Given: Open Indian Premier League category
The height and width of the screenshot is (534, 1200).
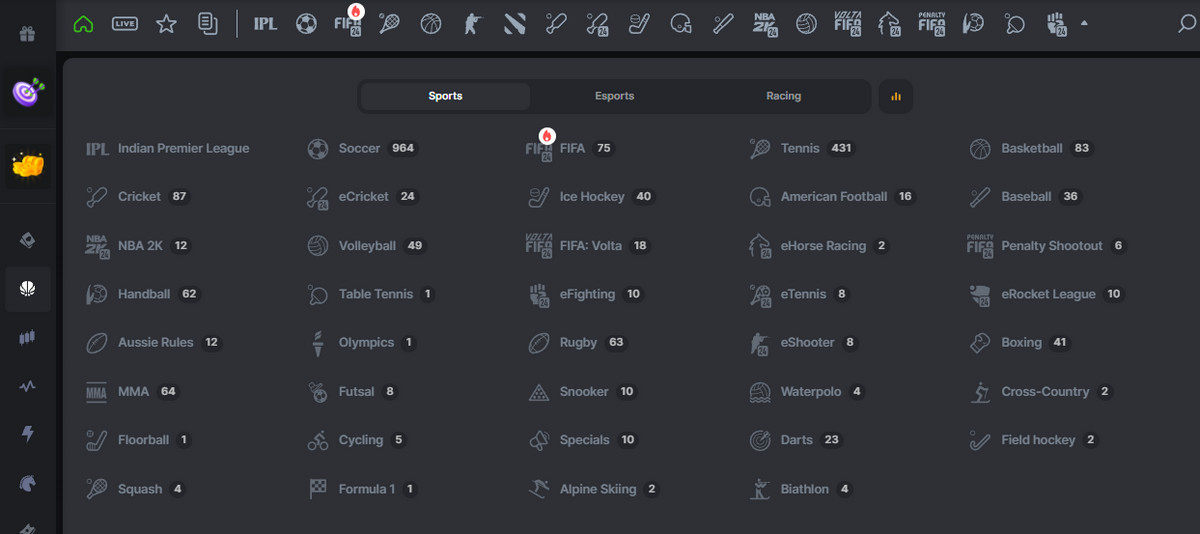Looking at the screenshot, I should [182, 148].
